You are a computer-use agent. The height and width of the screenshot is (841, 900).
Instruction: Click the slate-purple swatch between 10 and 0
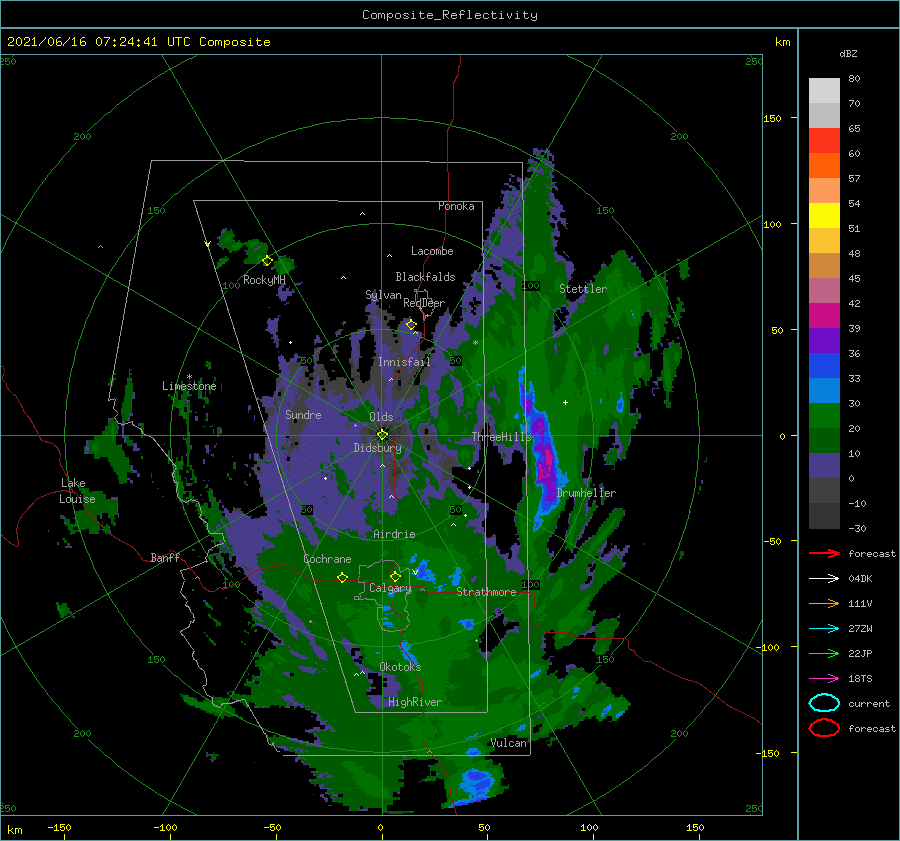[824, 466]
